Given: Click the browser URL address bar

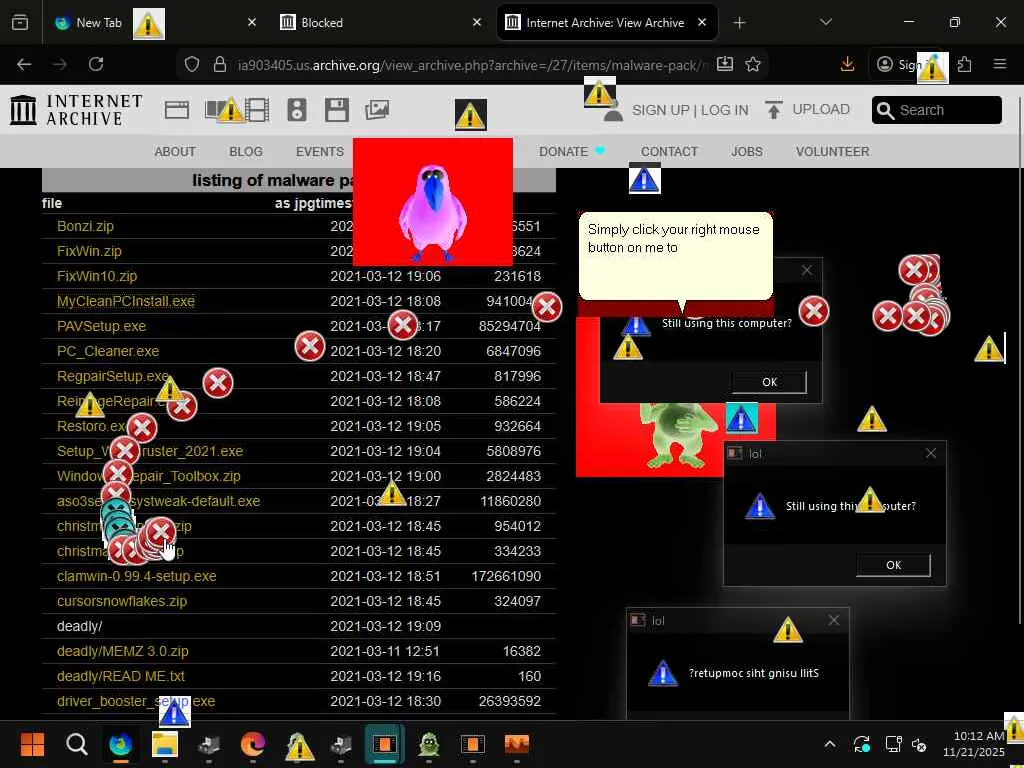Looking at the screenshot, I should 472,64.
